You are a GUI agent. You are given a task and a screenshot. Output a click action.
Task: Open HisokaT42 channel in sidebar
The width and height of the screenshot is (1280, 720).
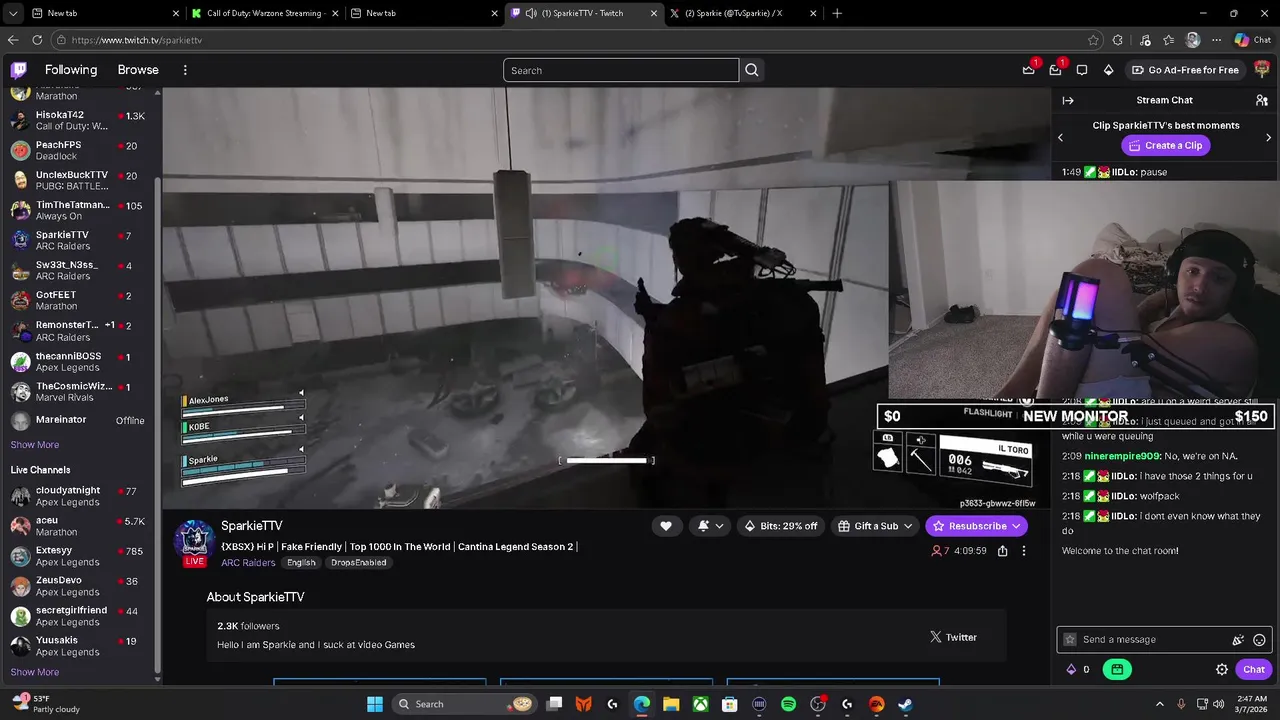click(80, 120)
